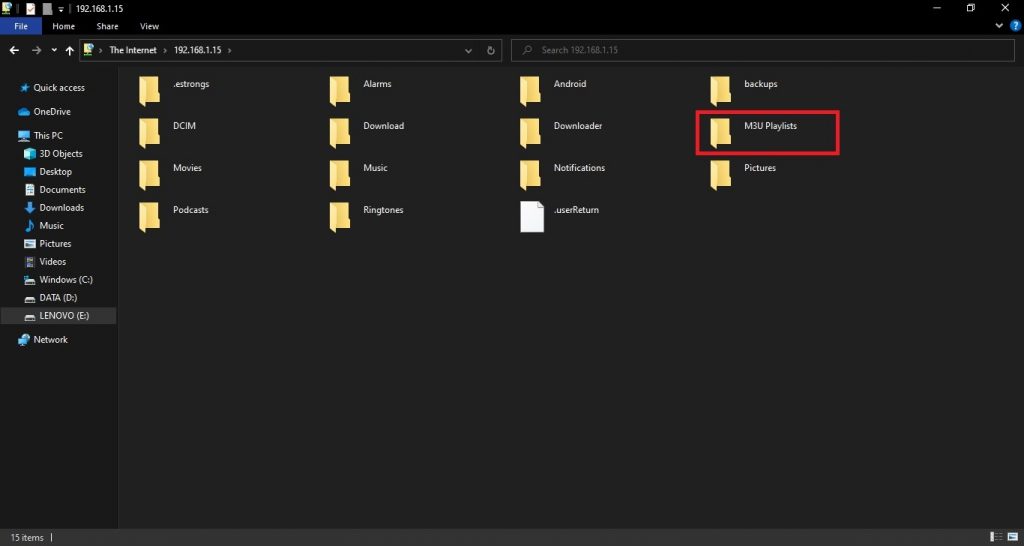Select This PC in navigation pane
1024x546 pixels.
pos(48,136)
